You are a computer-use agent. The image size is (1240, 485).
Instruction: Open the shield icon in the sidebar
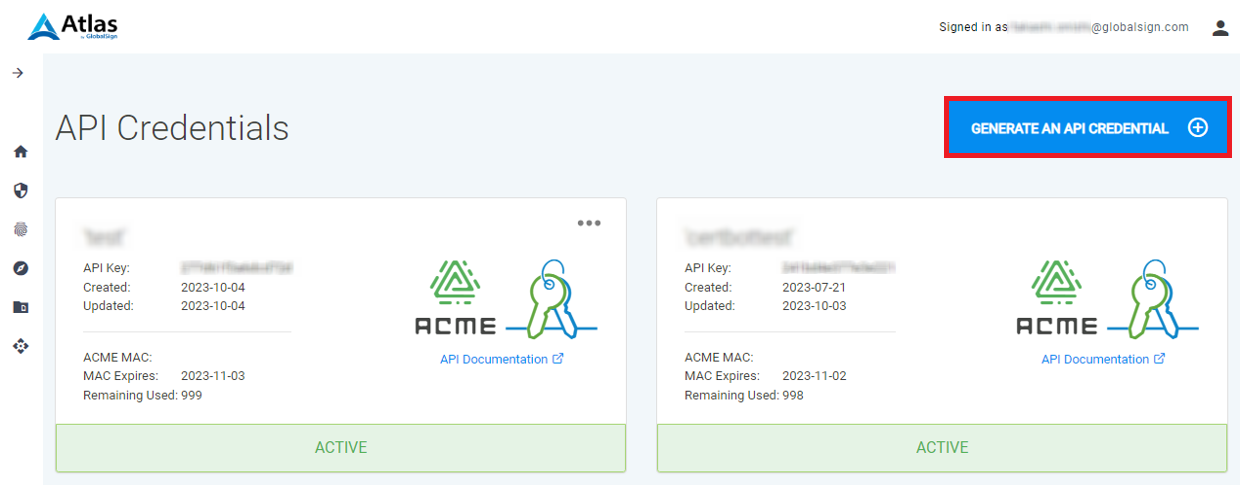(x=20, y=190)
